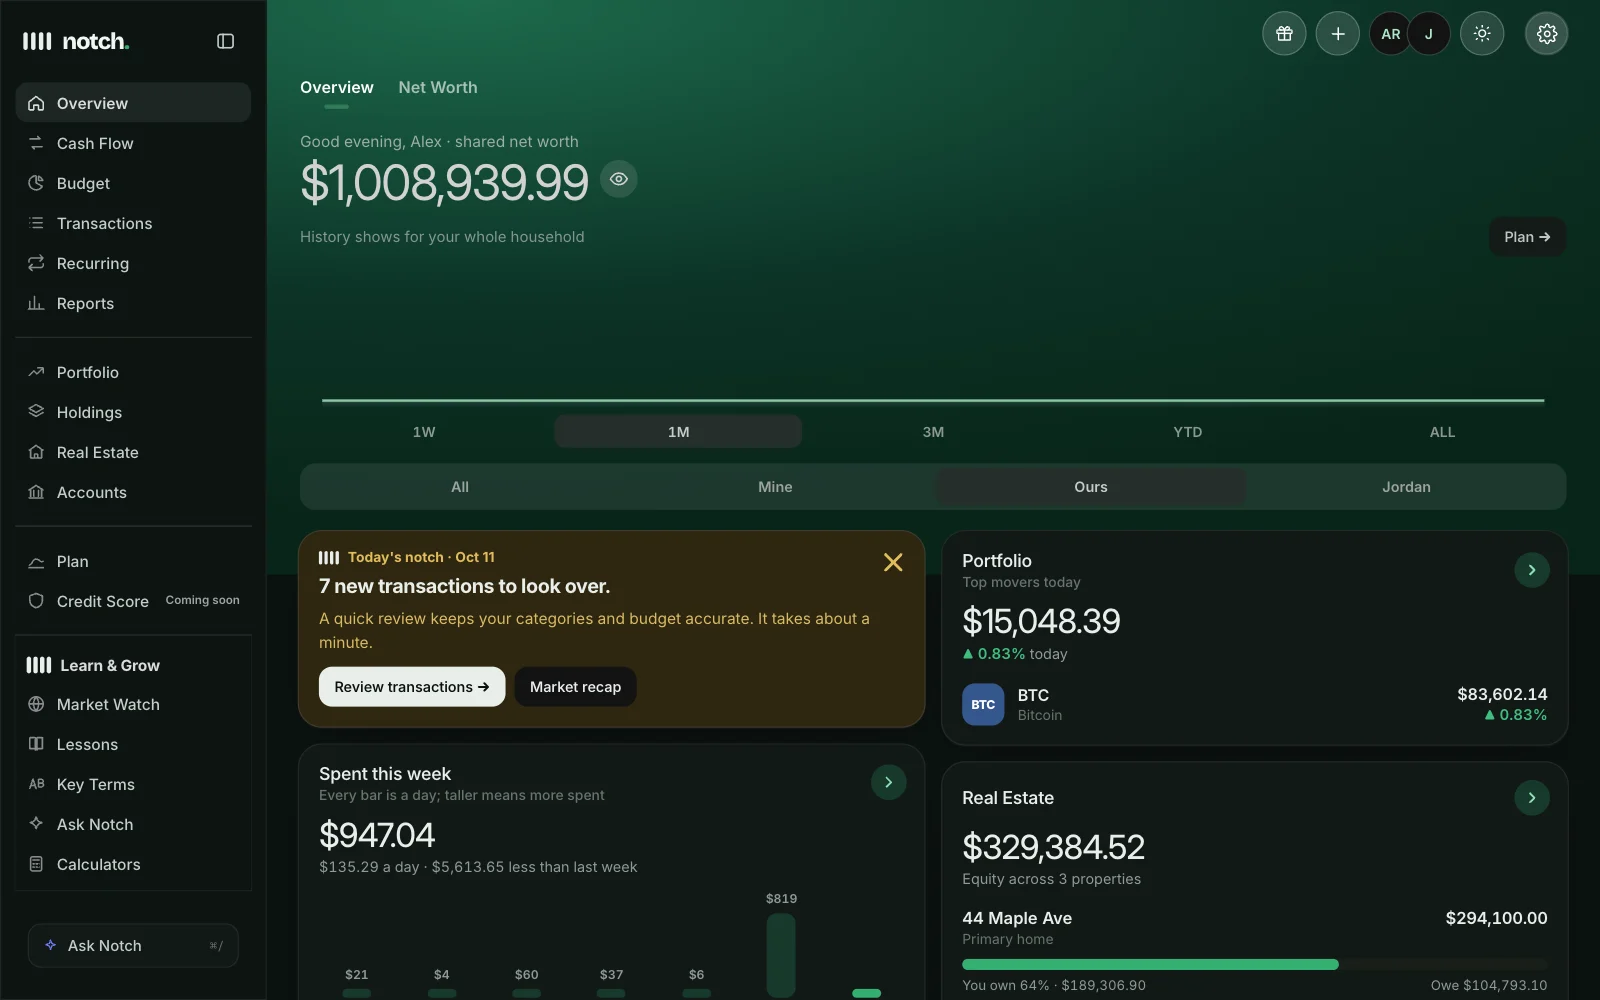Select the 3M time range
This screenshot has height=1000, width=1600.
click(933, 432)
